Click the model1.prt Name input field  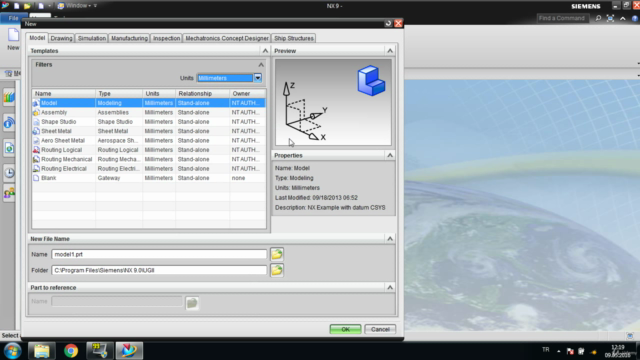[x=159, y=254]
